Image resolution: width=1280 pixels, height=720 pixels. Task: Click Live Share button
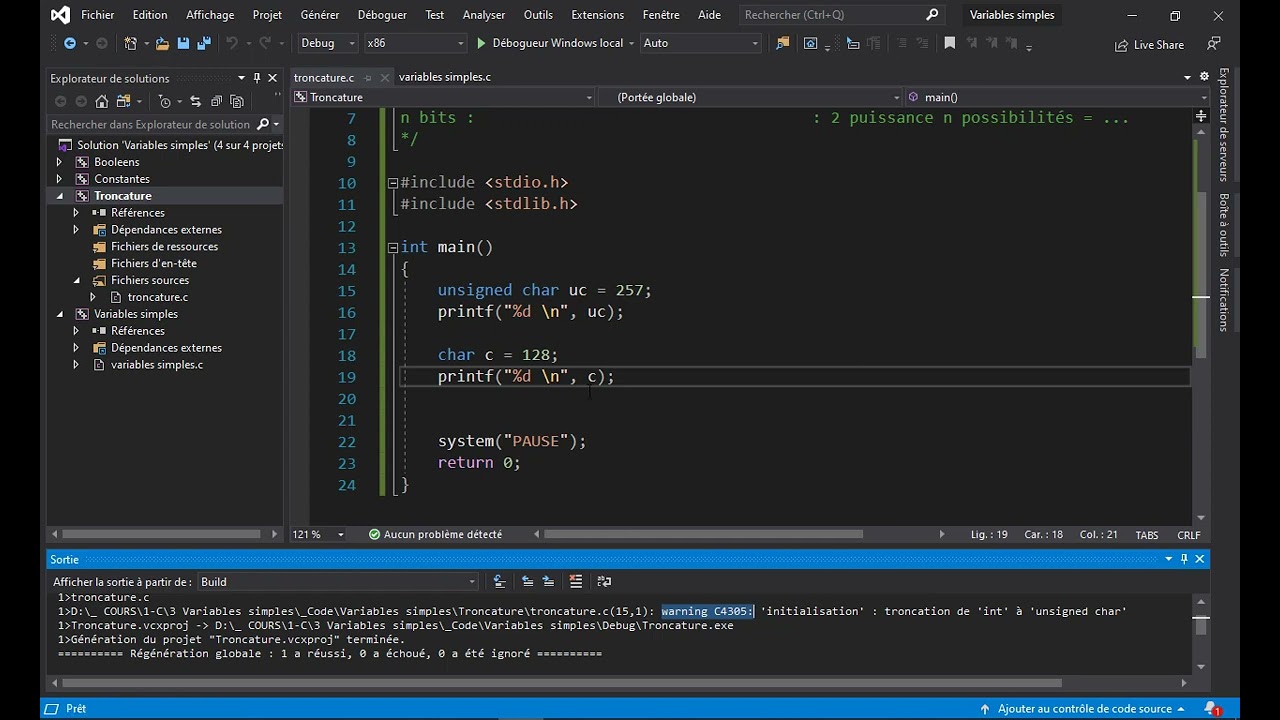[1150, 45]
